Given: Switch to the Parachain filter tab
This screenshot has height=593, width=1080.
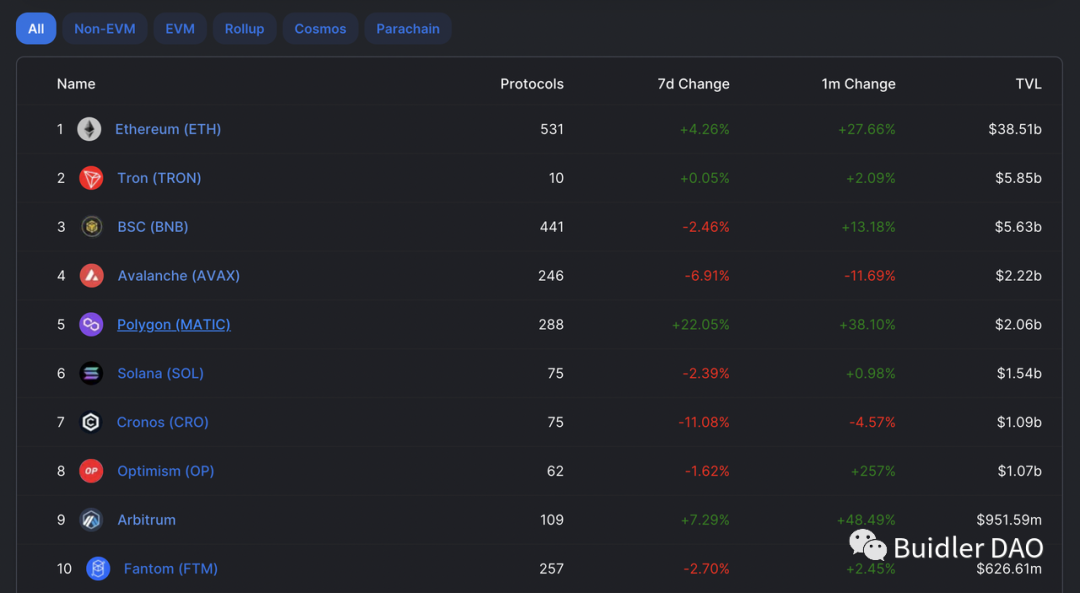Looking at the screenshot, I should tap(408, 29).
